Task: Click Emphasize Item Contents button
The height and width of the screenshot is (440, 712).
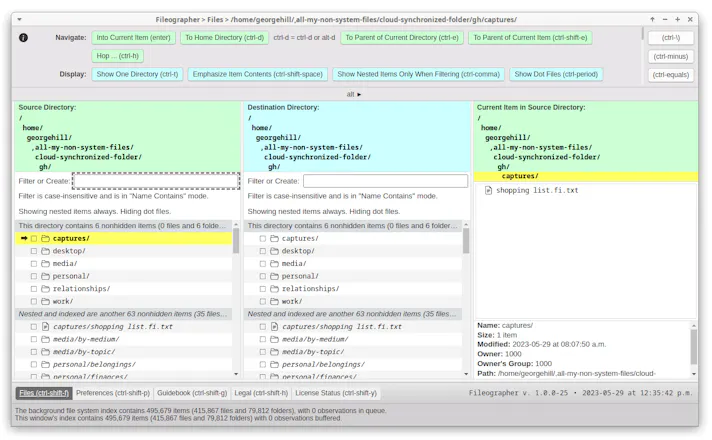Action: point(257,74)
